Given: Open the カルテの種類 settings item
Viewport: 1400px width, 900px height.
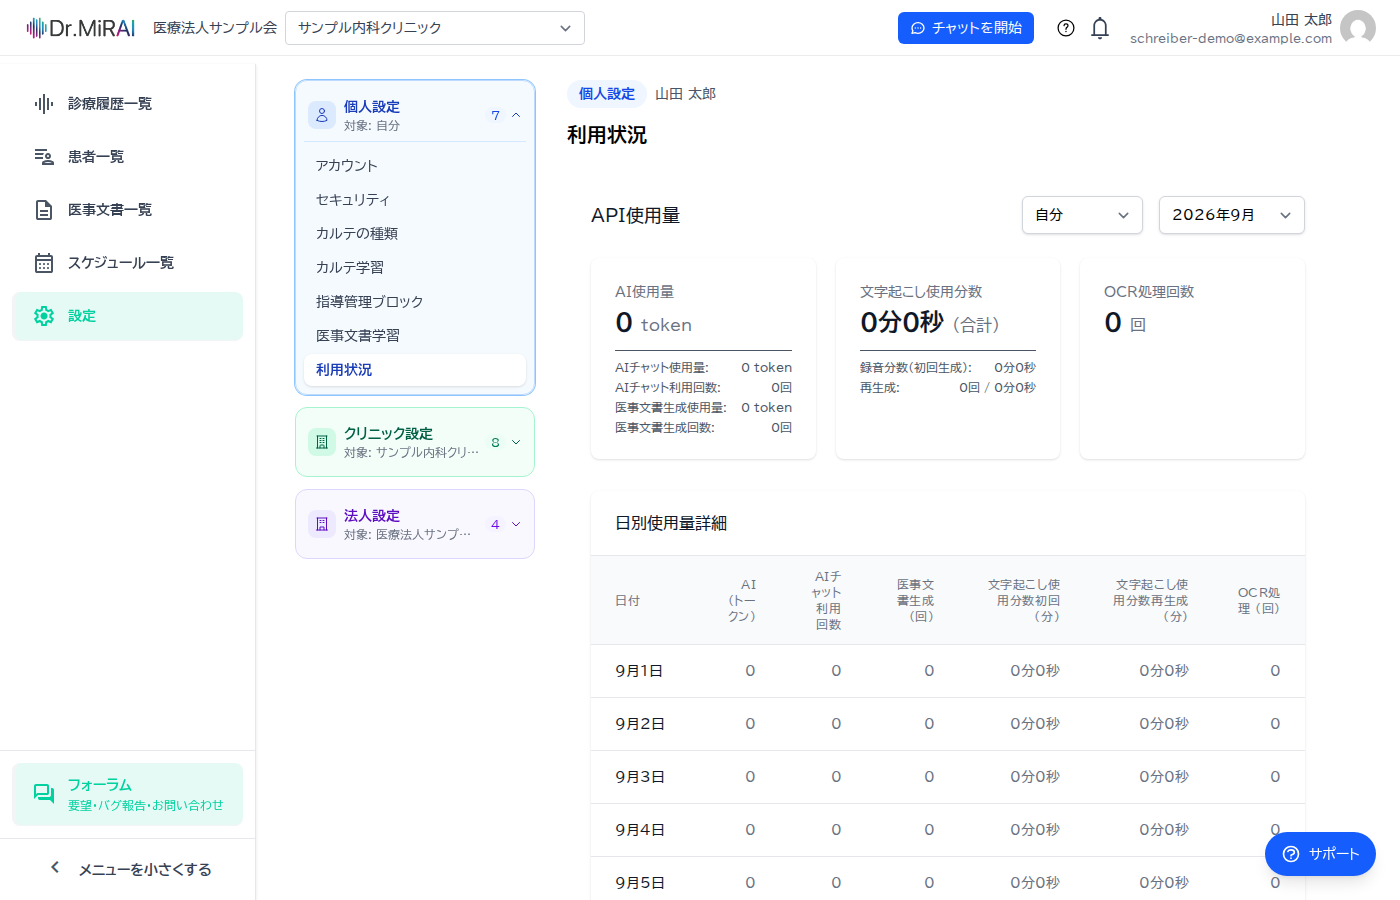Looking at the screenshot, I should point(415,234).
